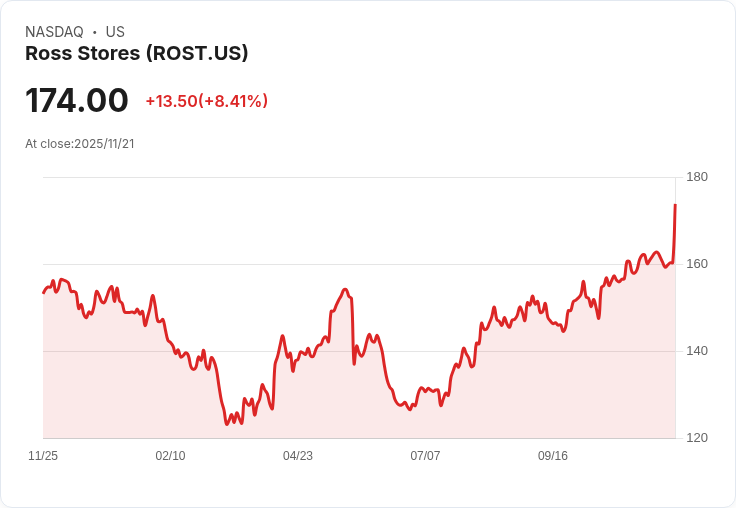Select the +13.50(+8.41%) price change text
This screenshot has width=736, height=508.
point(206,101)
